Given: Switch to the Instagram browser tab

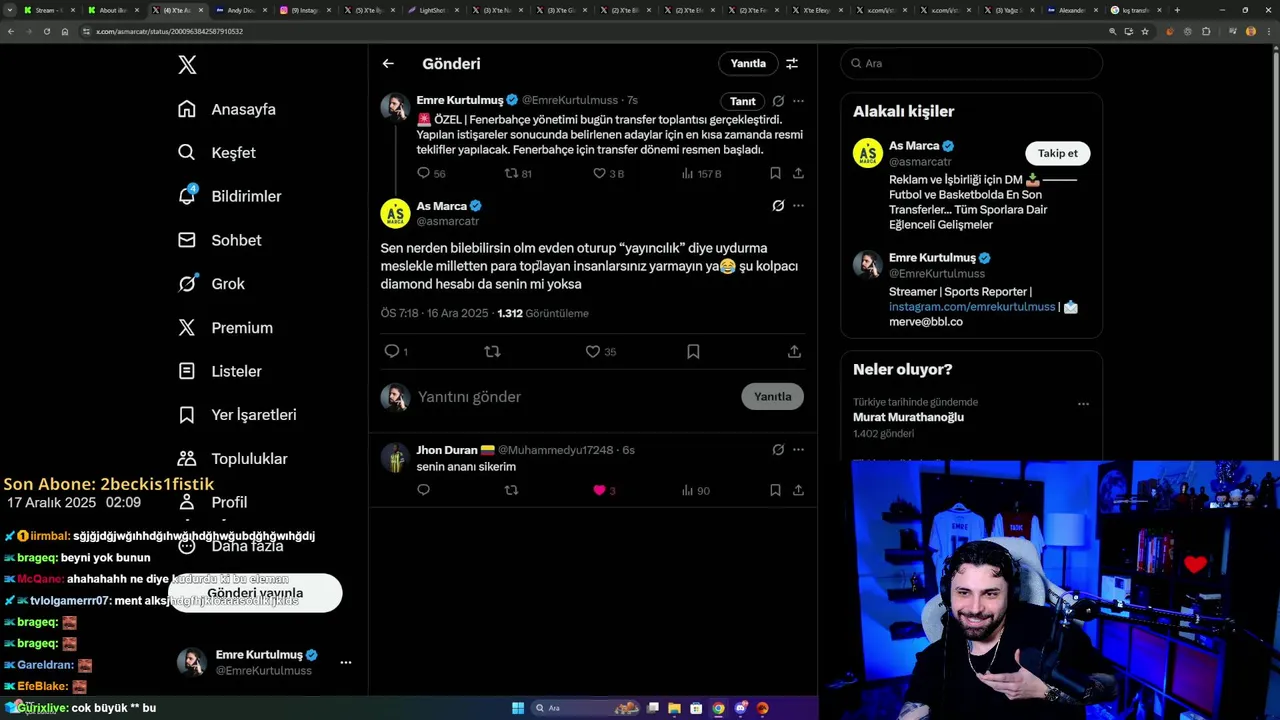Looking at the screenshot, I should click(x=305, y=10).
